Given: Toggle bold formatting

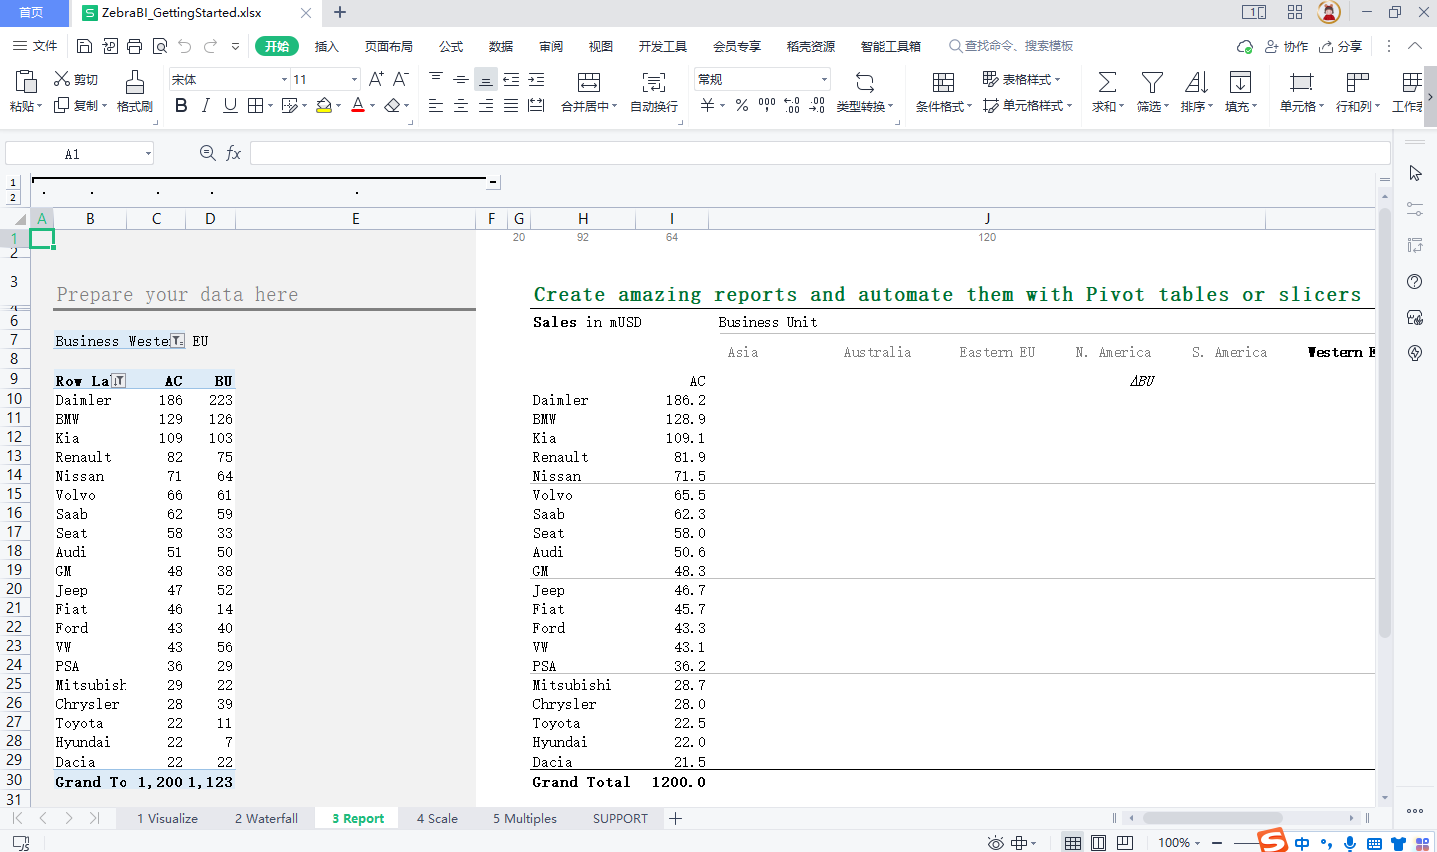Looking at the screenshot, I should [x=181, y=105].
